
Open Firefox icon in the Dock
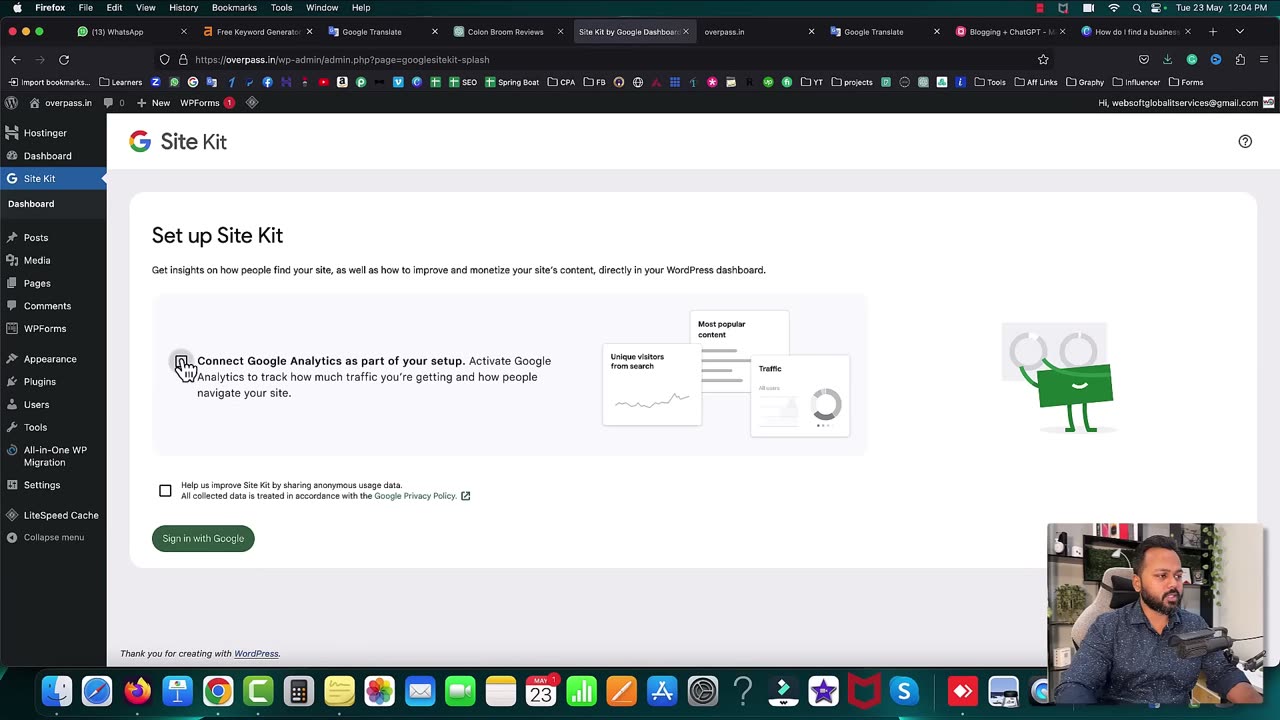coord(137,691)
